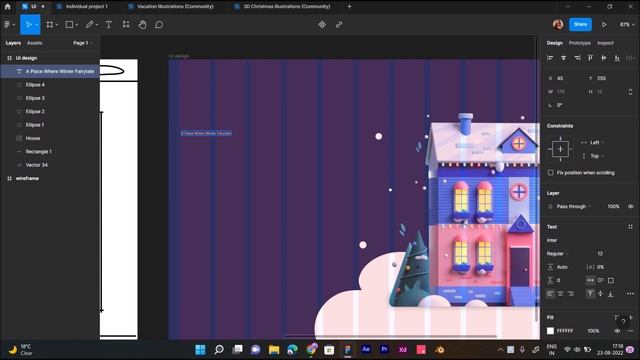Add a new tab with plus button

tap(349, 7)
